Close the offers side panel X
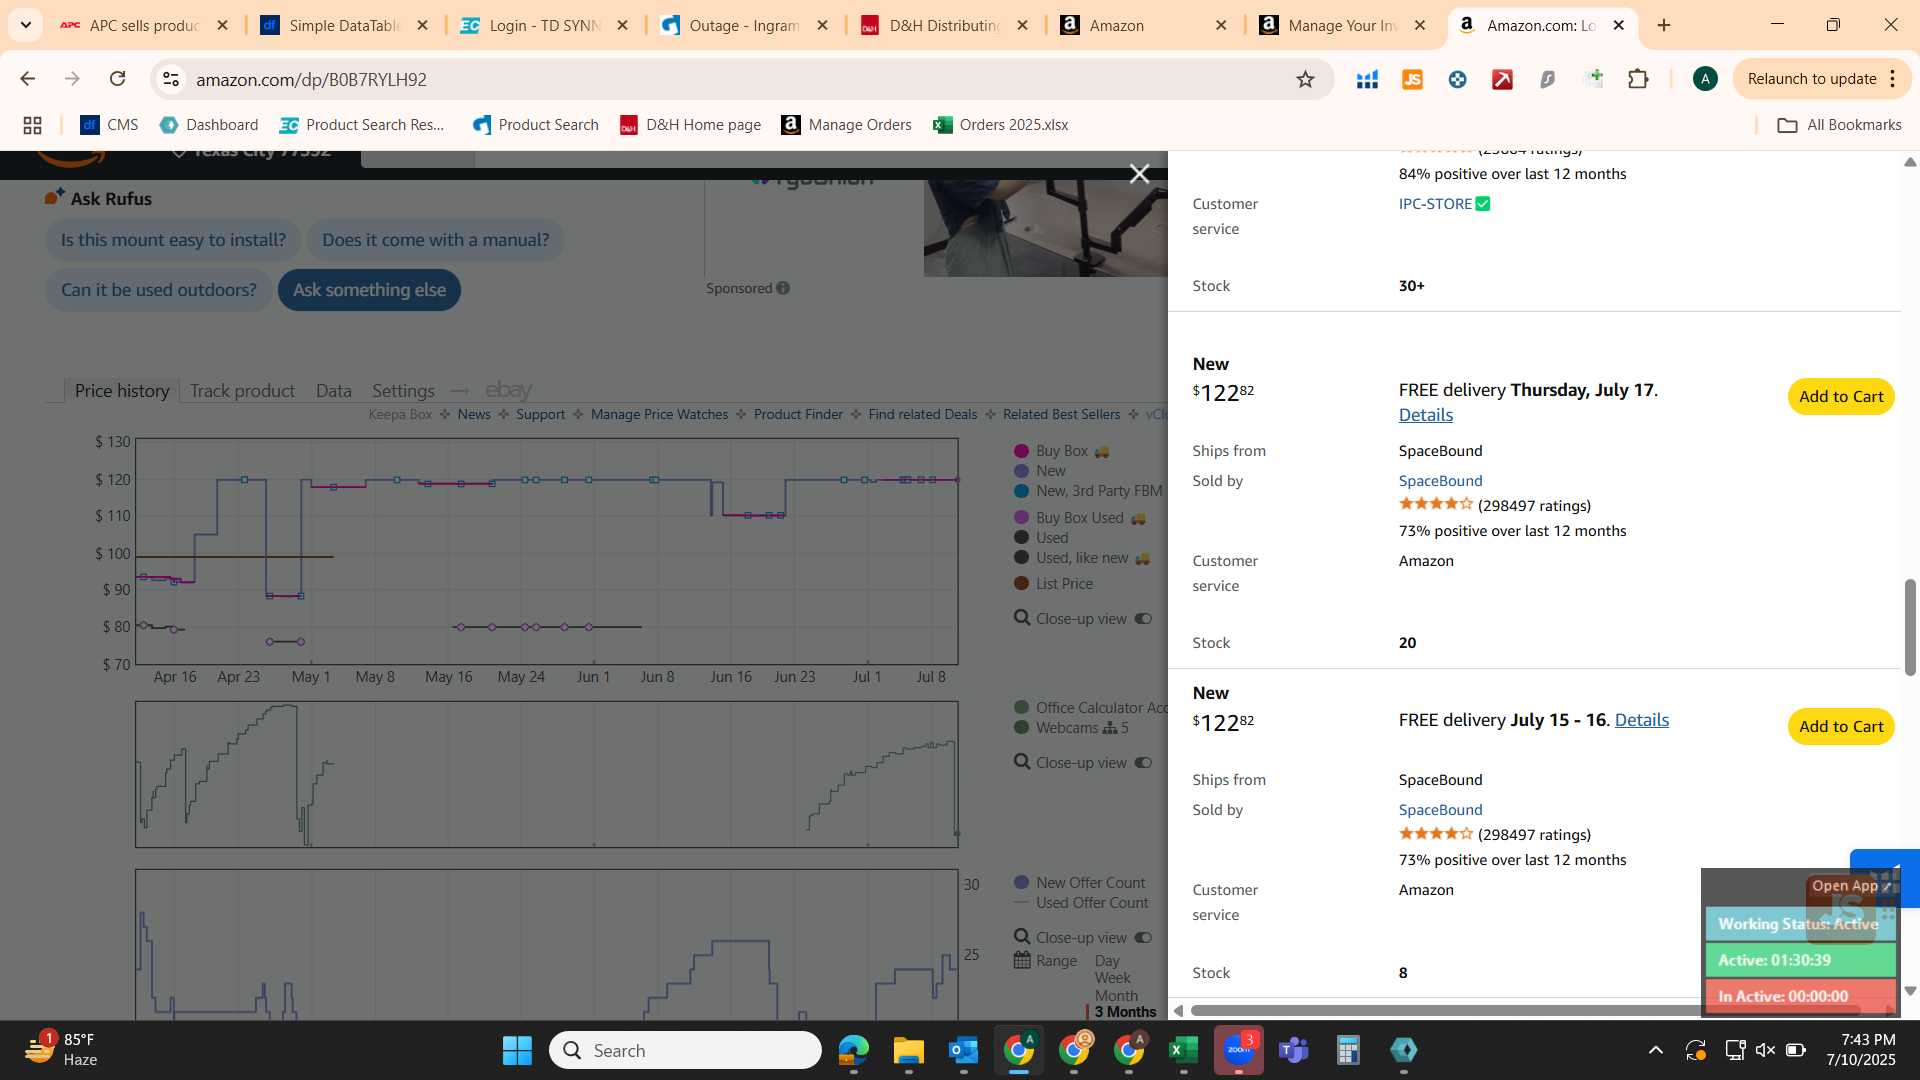1920x1080 pixels. [x=1139, y=174]
